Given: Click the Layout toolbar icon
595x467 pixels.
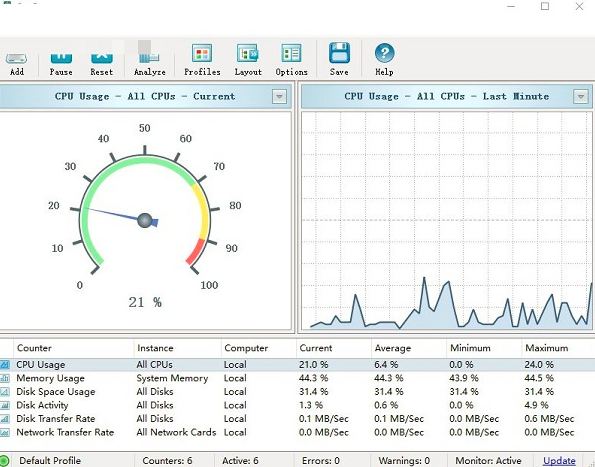Looking at the screenshot, I should coord(248,53).
